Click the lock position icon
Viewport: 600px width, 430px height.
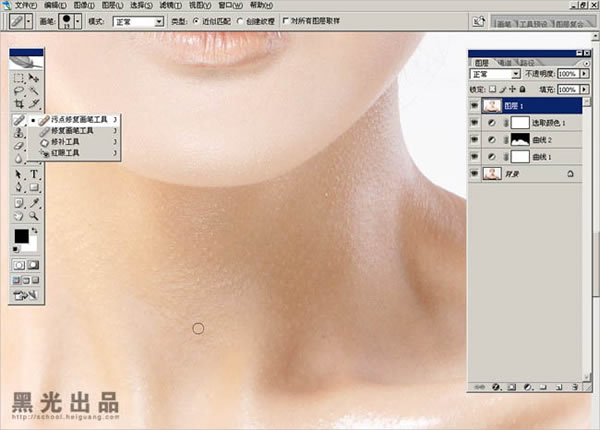(512, 89)
